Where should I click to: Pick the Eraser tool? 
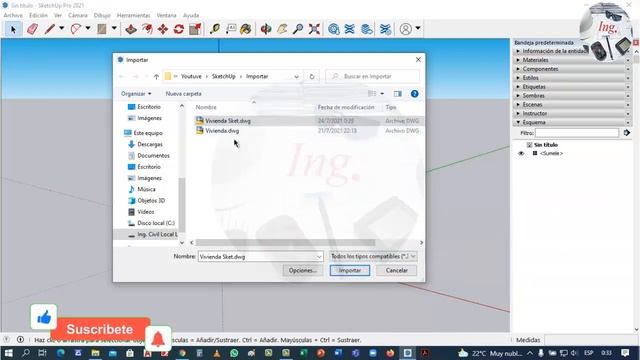(x=32, y=29)
